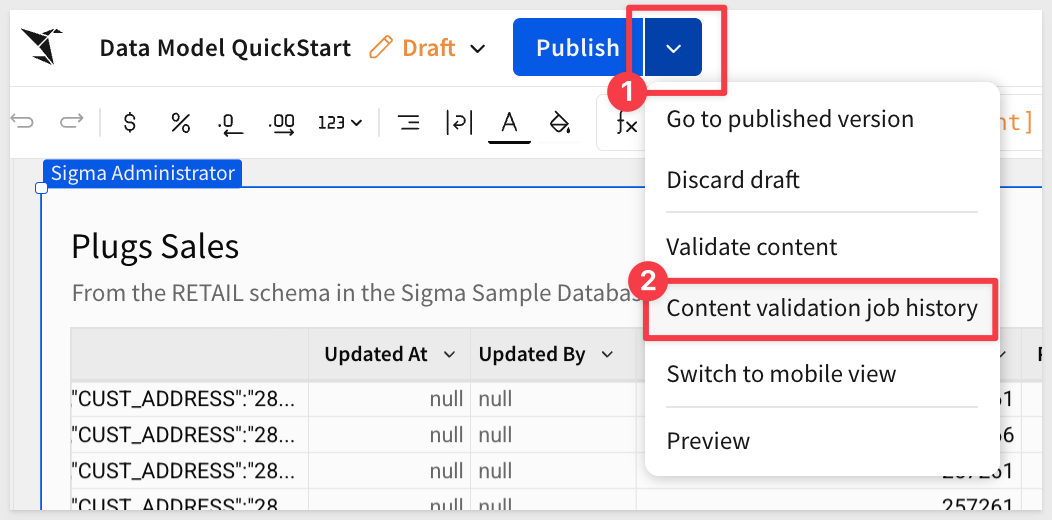Click the arrow beside Publish button

(x=673, y=48)
